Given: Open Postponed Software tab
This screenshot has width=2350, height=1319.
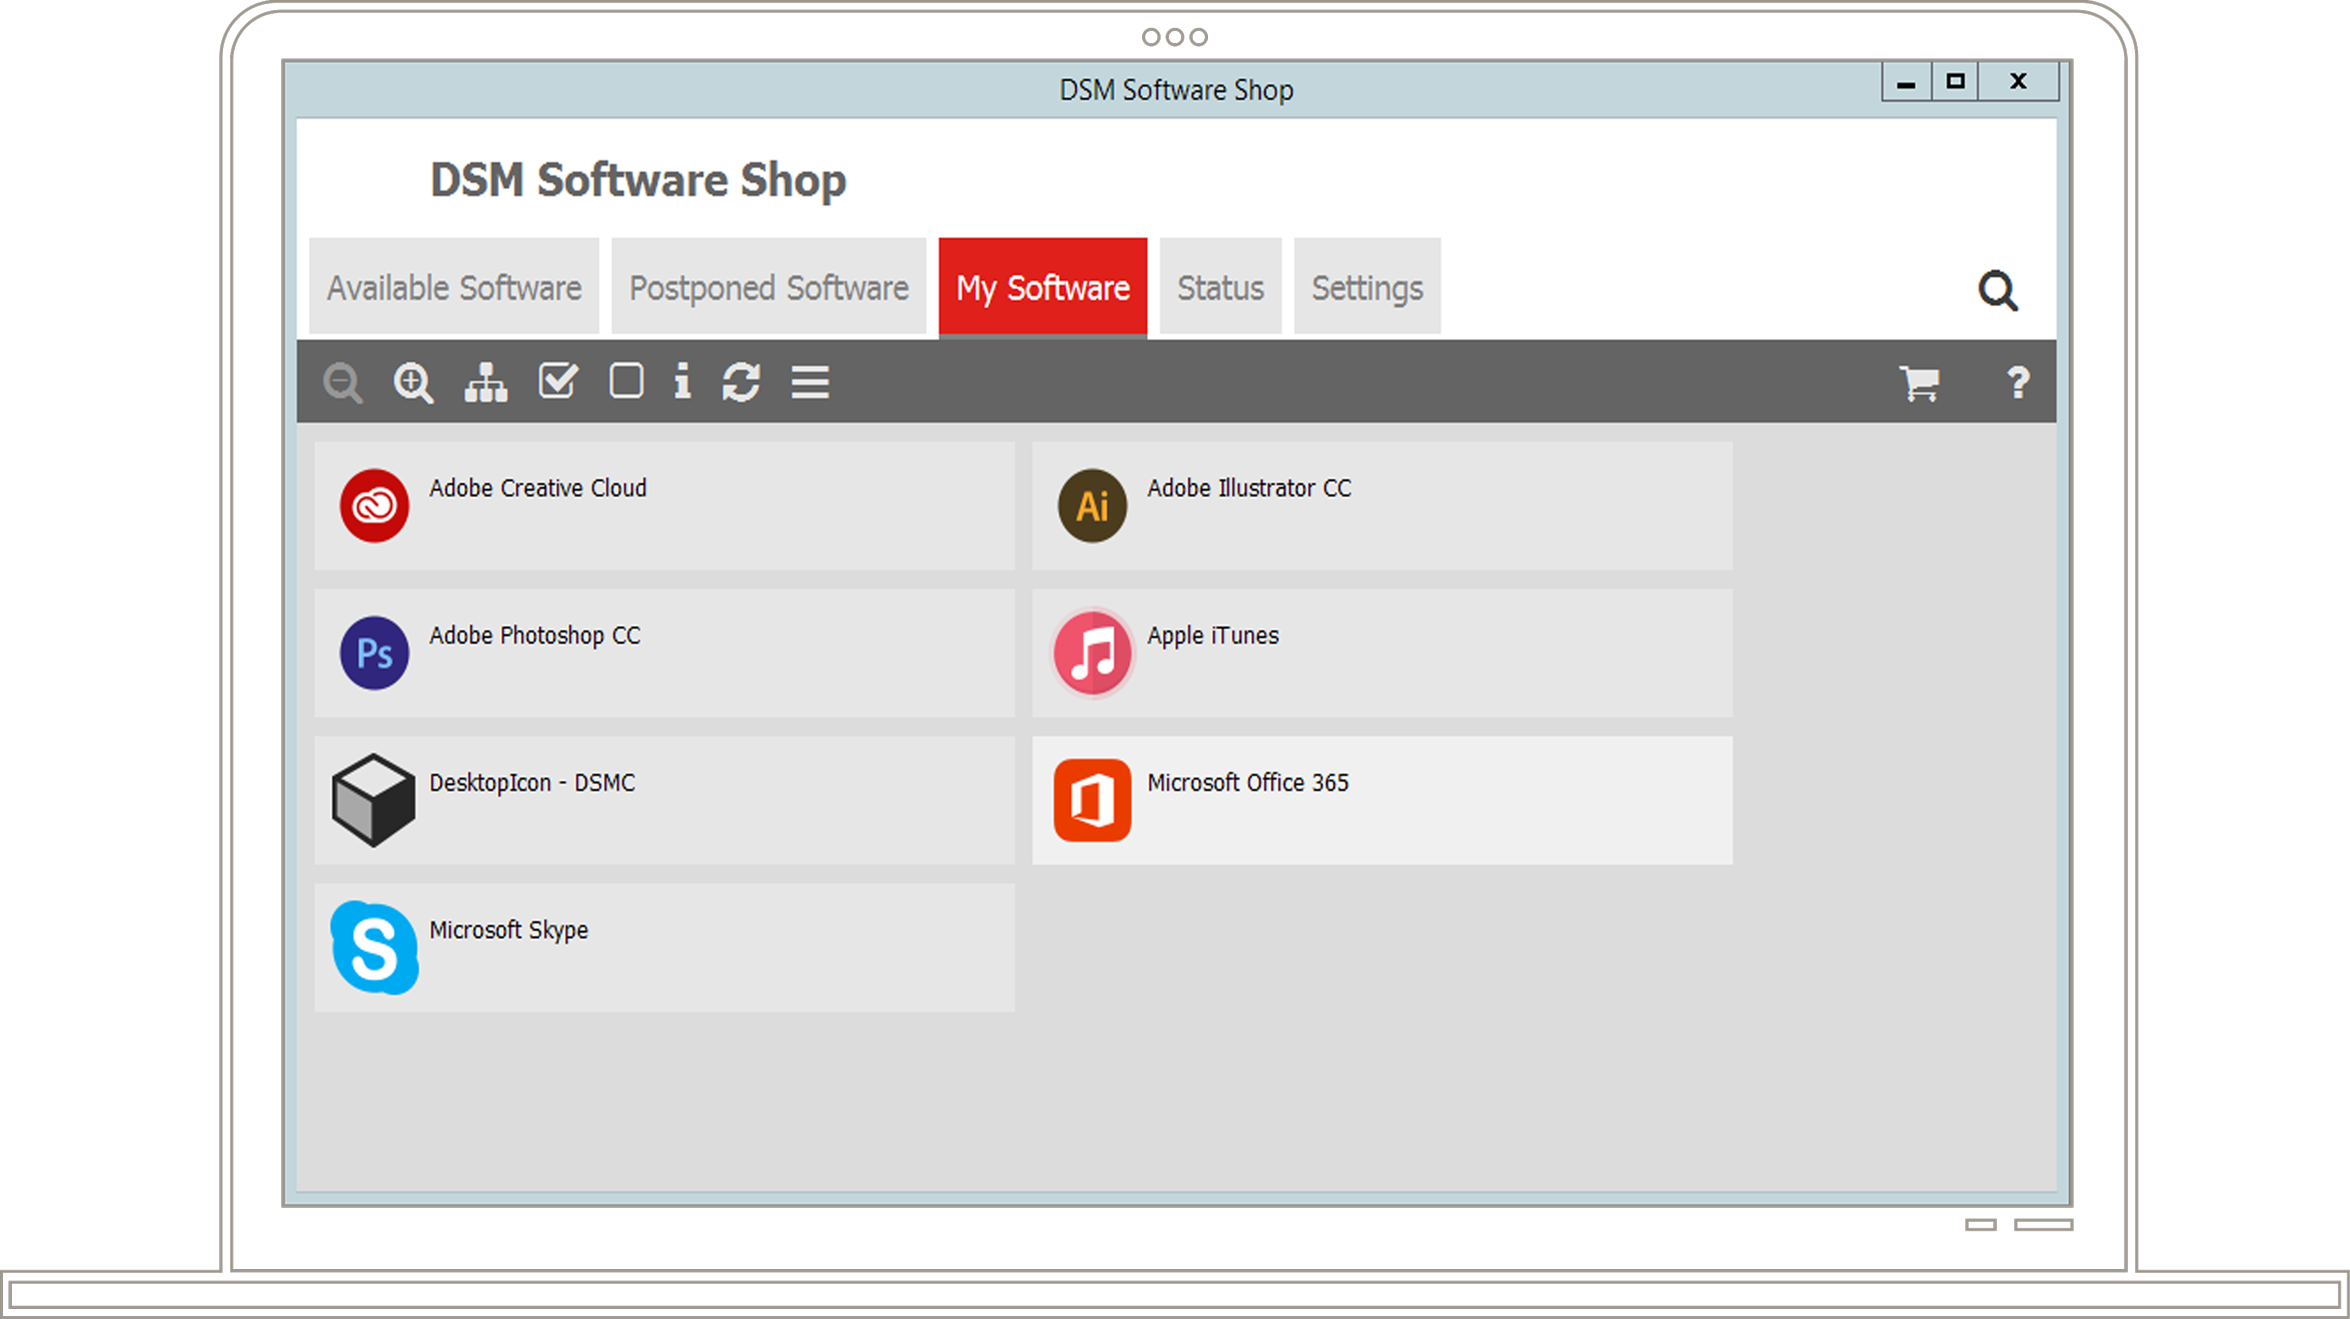Looking at the screenshot, I should click(x=768, y=287).
